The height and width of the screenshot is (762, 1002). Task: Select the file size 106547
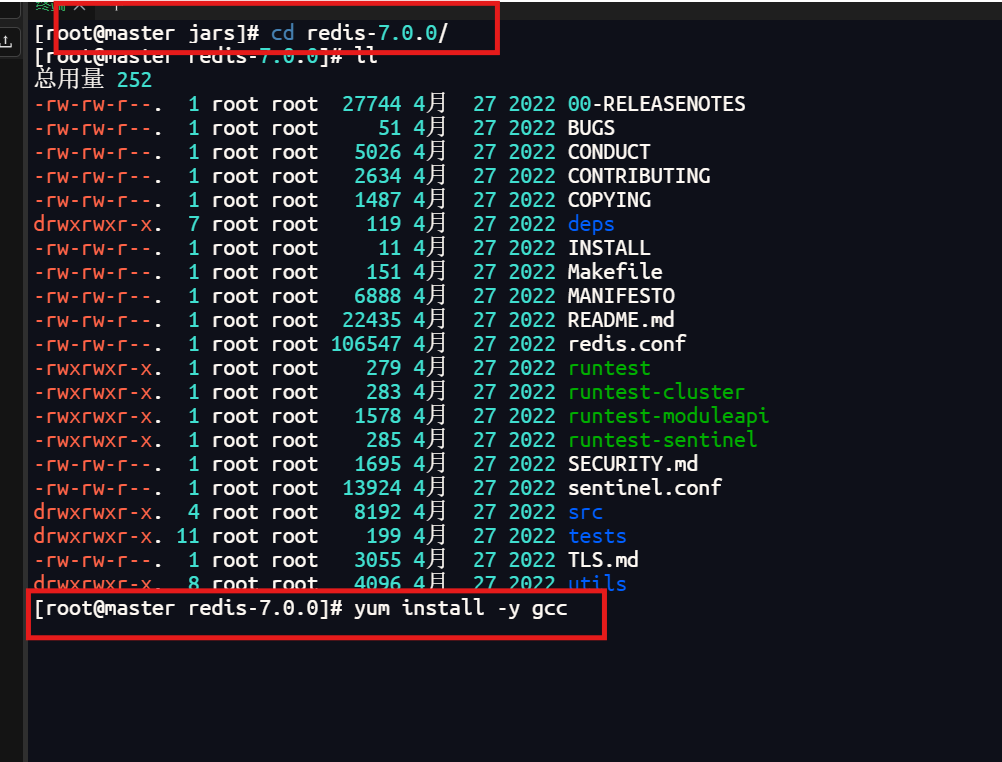coord(366,344)
